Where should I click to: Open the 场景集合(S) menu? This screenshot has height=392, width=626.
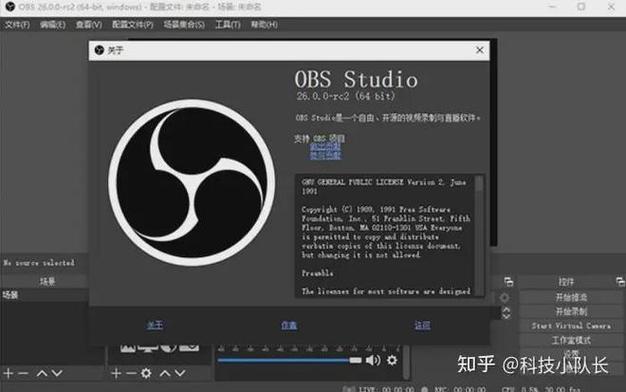[184, 25]
